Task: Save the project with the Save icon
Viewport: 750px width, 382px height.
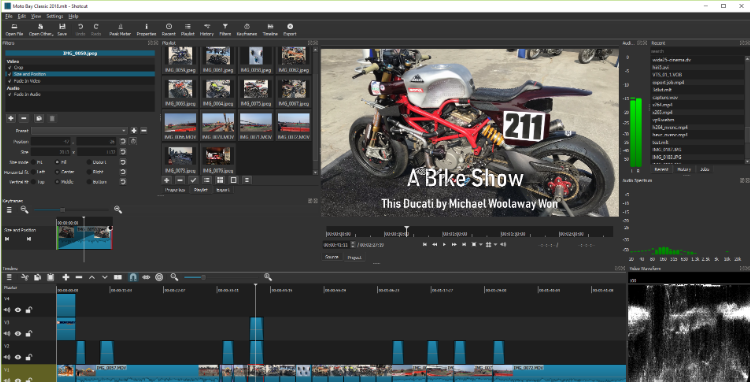Action: point(62,30)
